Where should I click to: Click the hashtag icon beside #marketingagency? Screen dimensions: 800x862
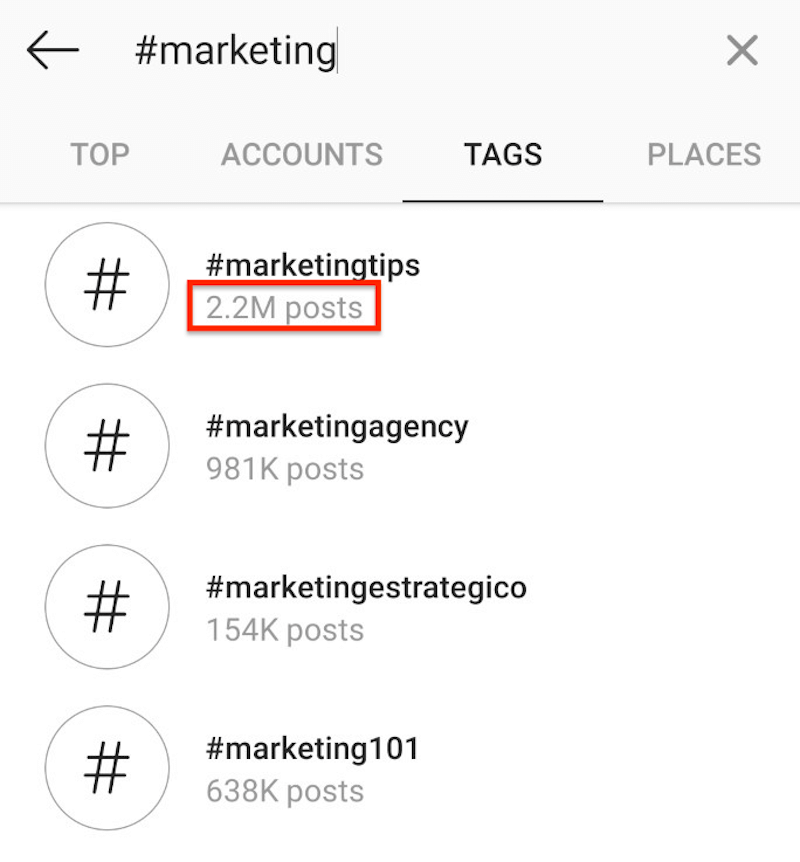(x=107, y=446)
